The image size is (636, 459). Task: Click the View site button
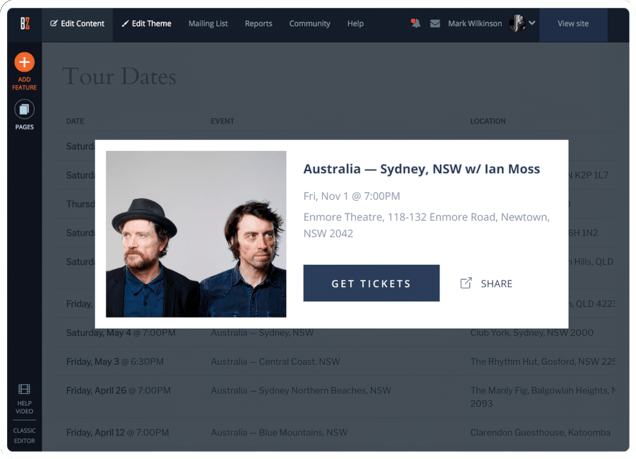(573, 23)
